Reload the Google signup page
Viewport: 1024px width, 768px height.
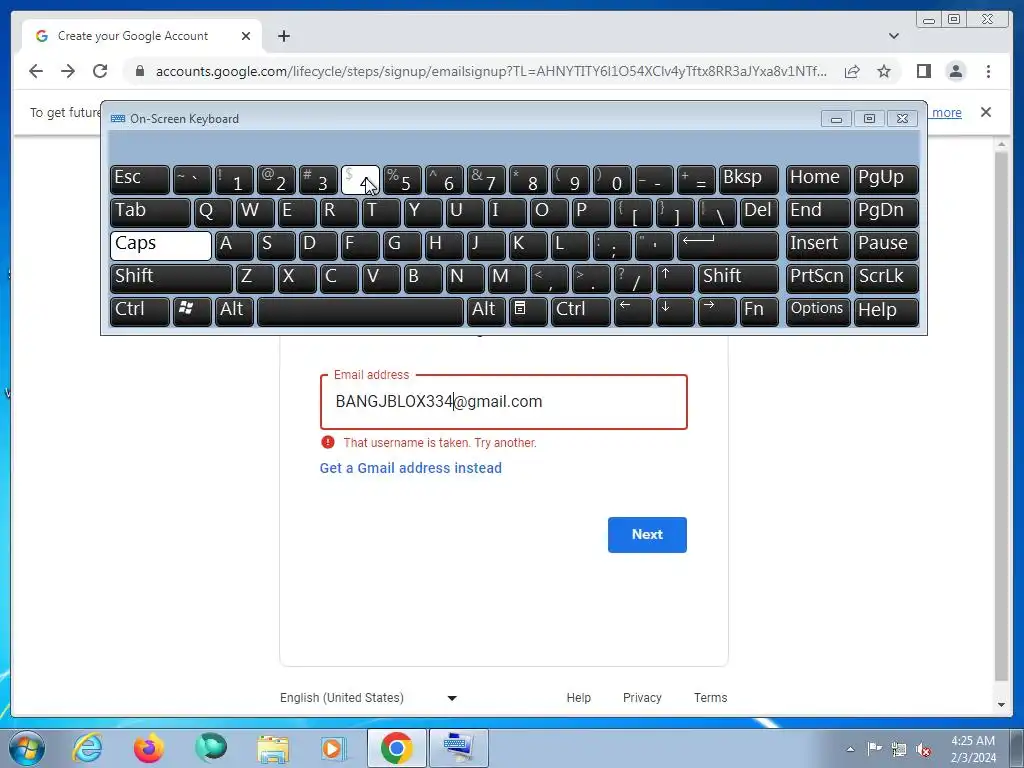(x=100, y=71)
